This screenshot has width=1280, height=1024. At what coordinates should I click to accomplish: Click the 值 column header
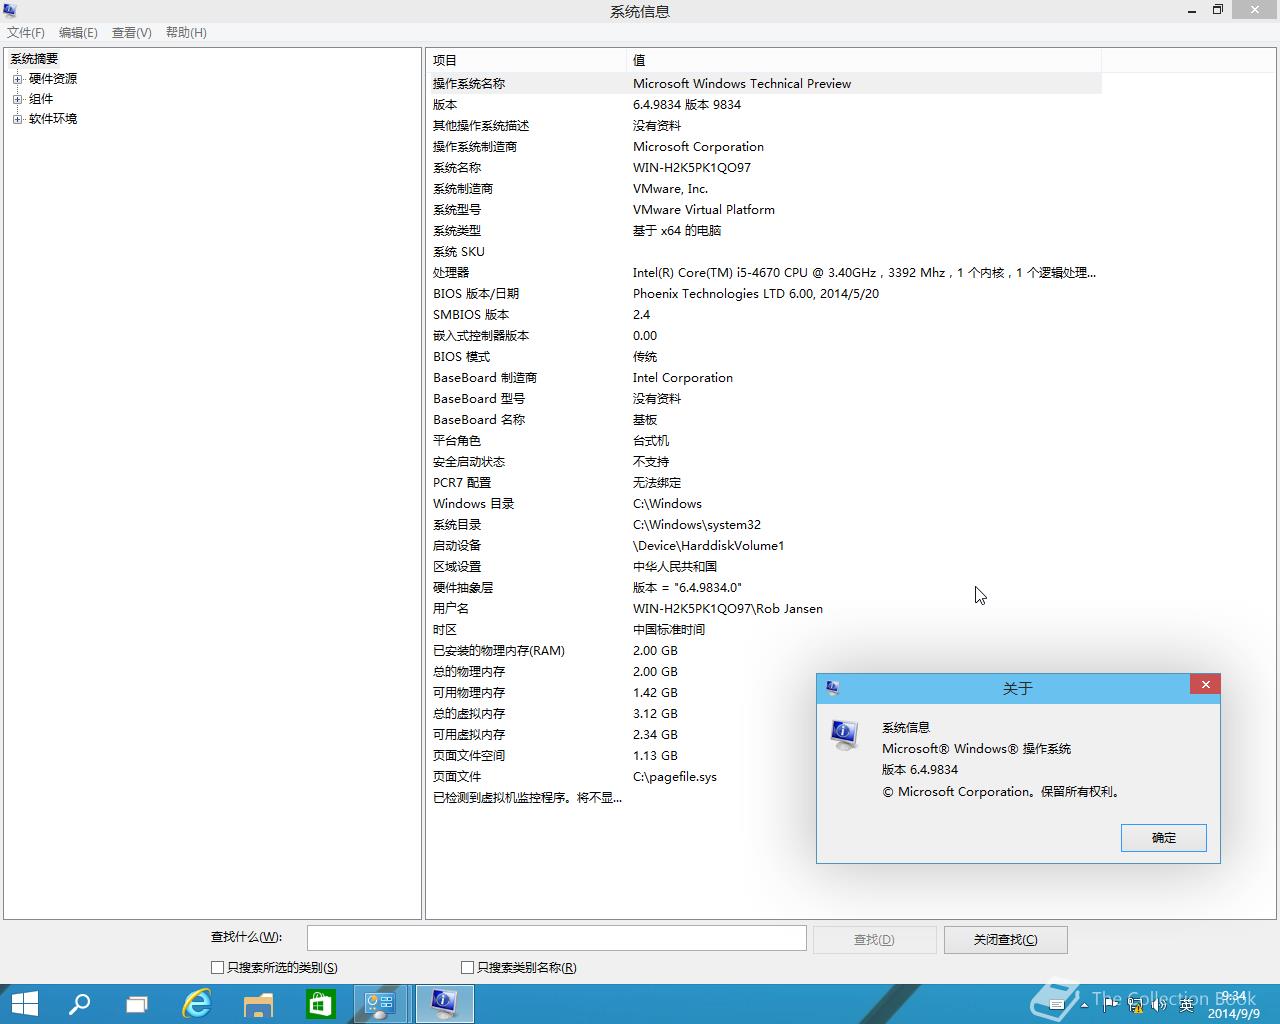864,60
